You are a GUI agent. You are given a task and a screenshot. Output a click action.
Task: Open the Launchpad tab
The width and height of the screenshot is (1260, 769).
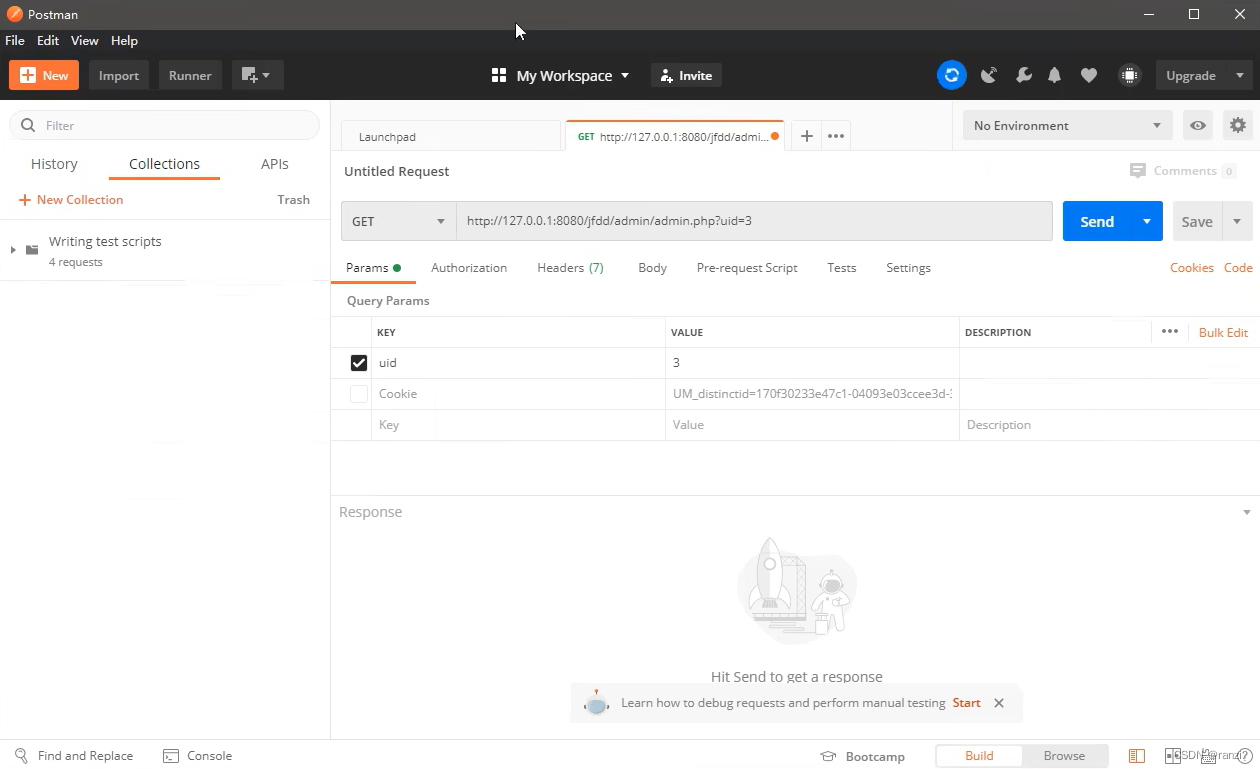[x=451, y=137]
